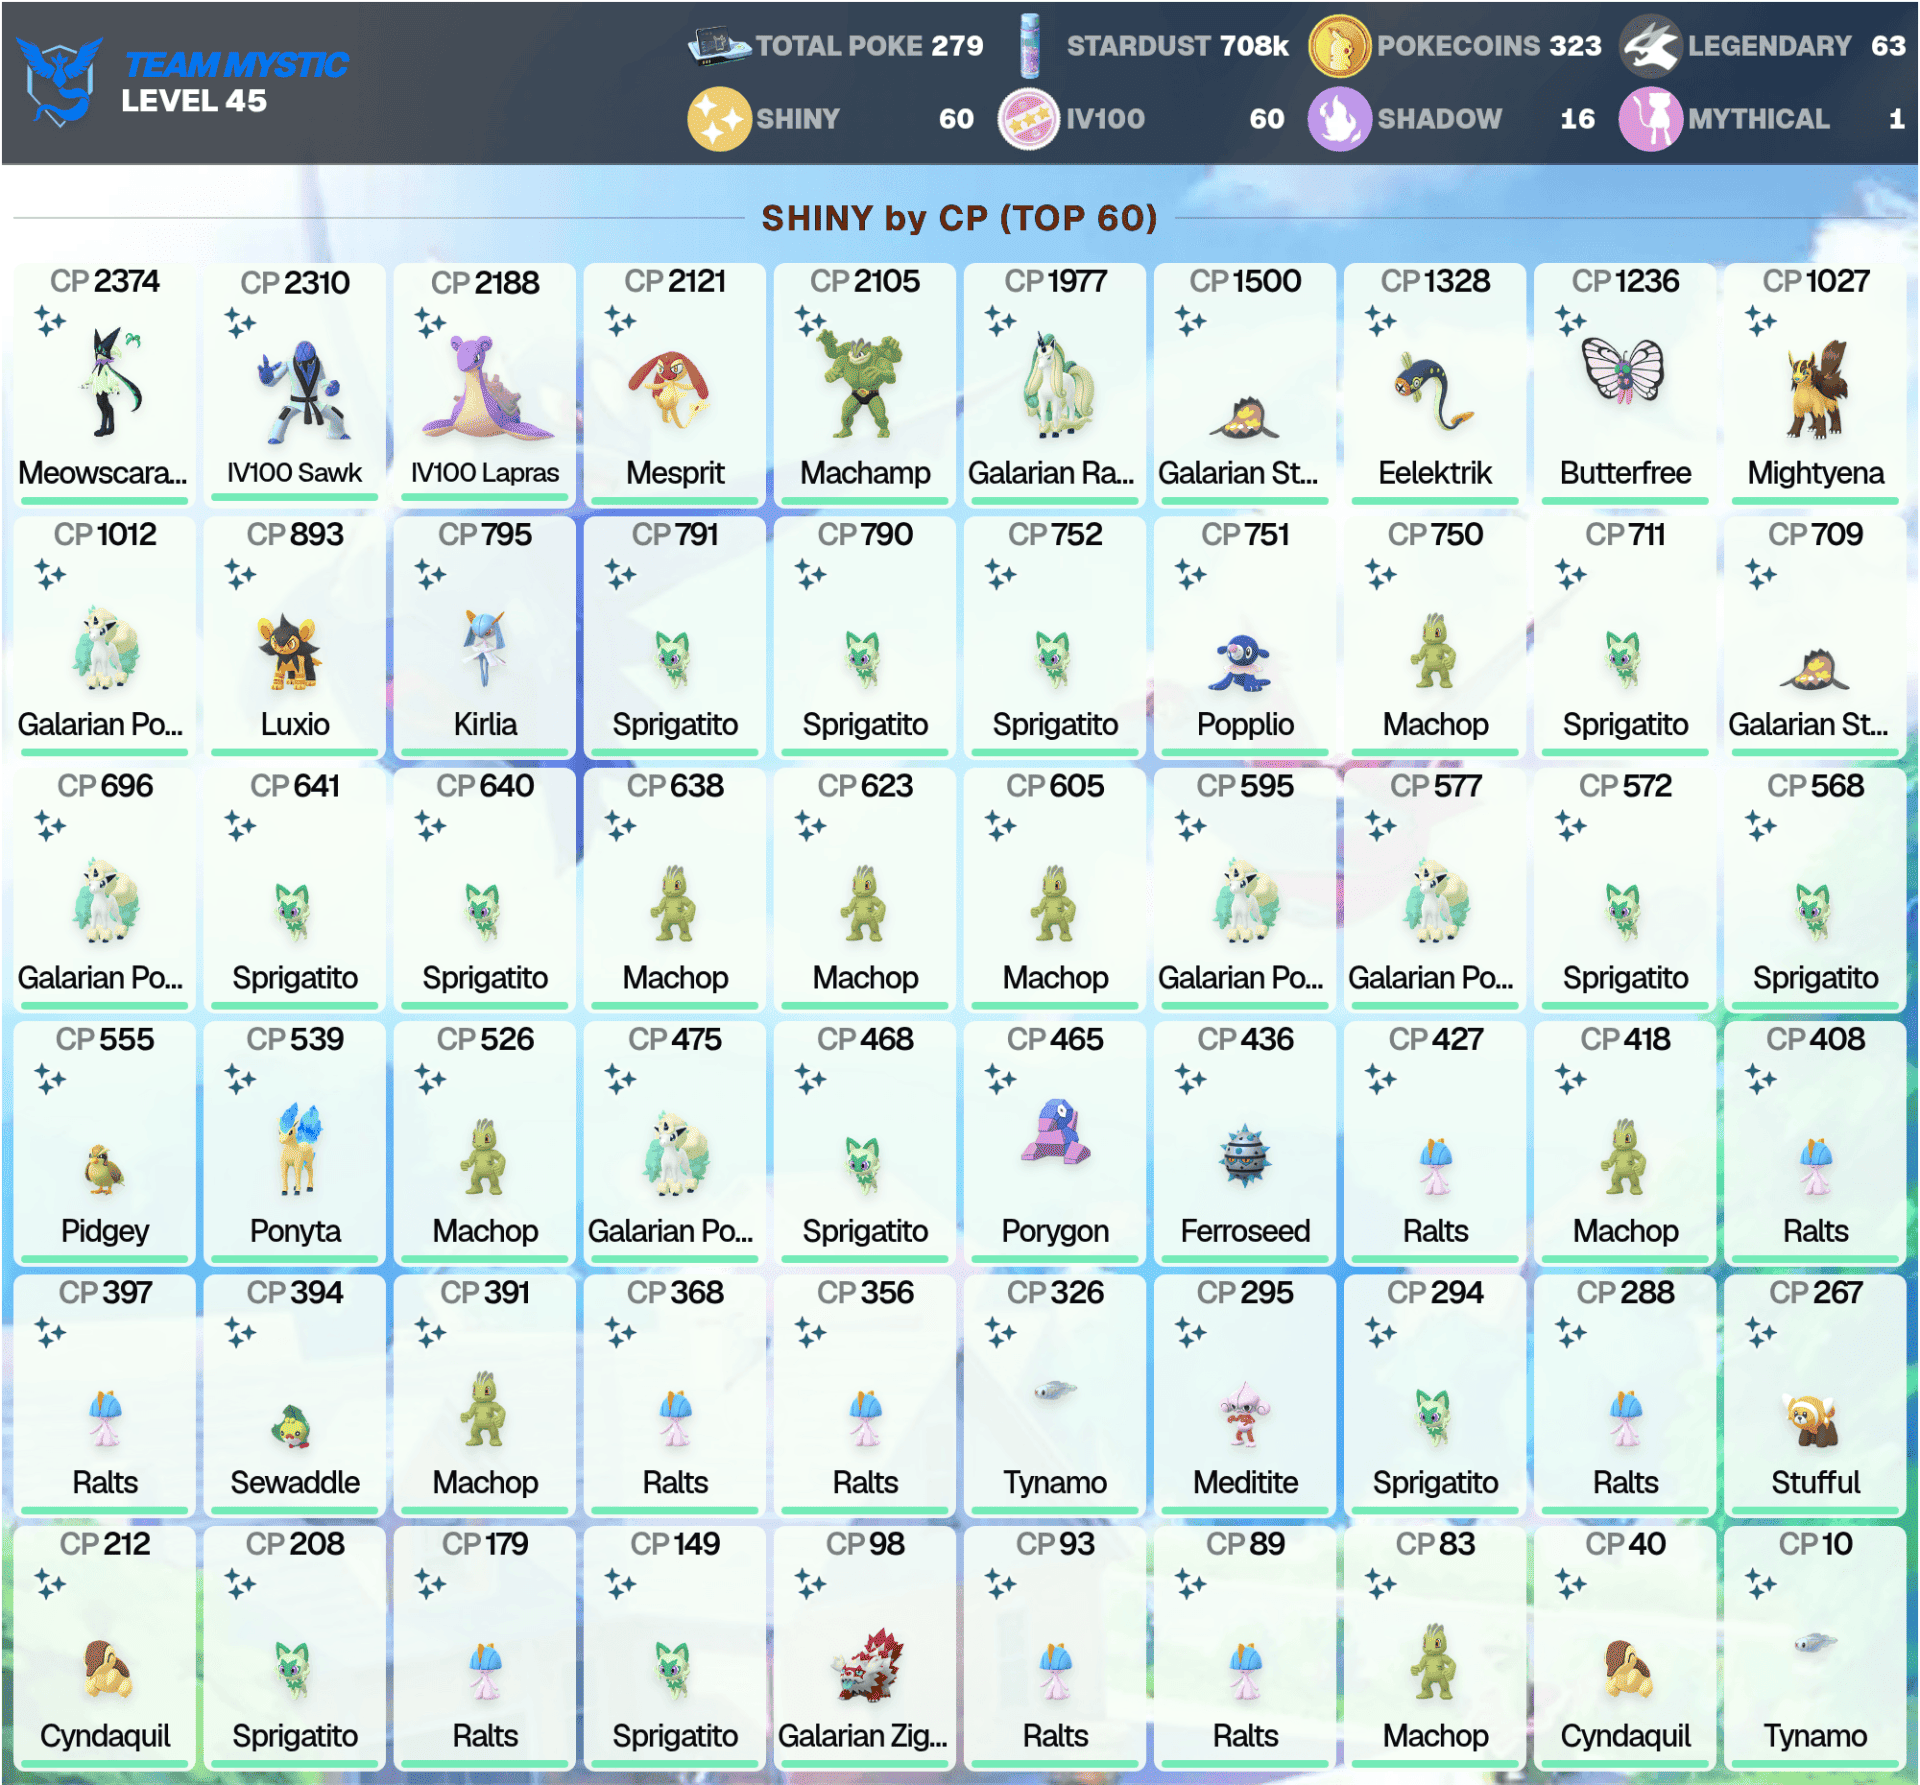Click the 'Galarian Po...' name under CP 475
Screen dimensions: 1920x1785
pos(670,1231)
